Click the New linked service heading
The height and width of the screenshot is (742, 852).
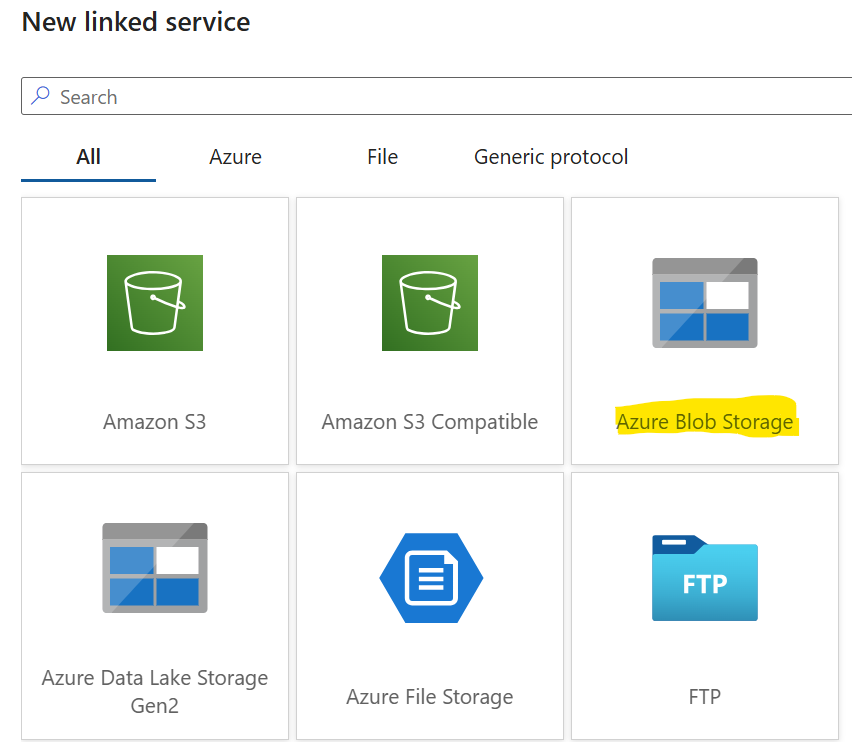tap(136, 21)
